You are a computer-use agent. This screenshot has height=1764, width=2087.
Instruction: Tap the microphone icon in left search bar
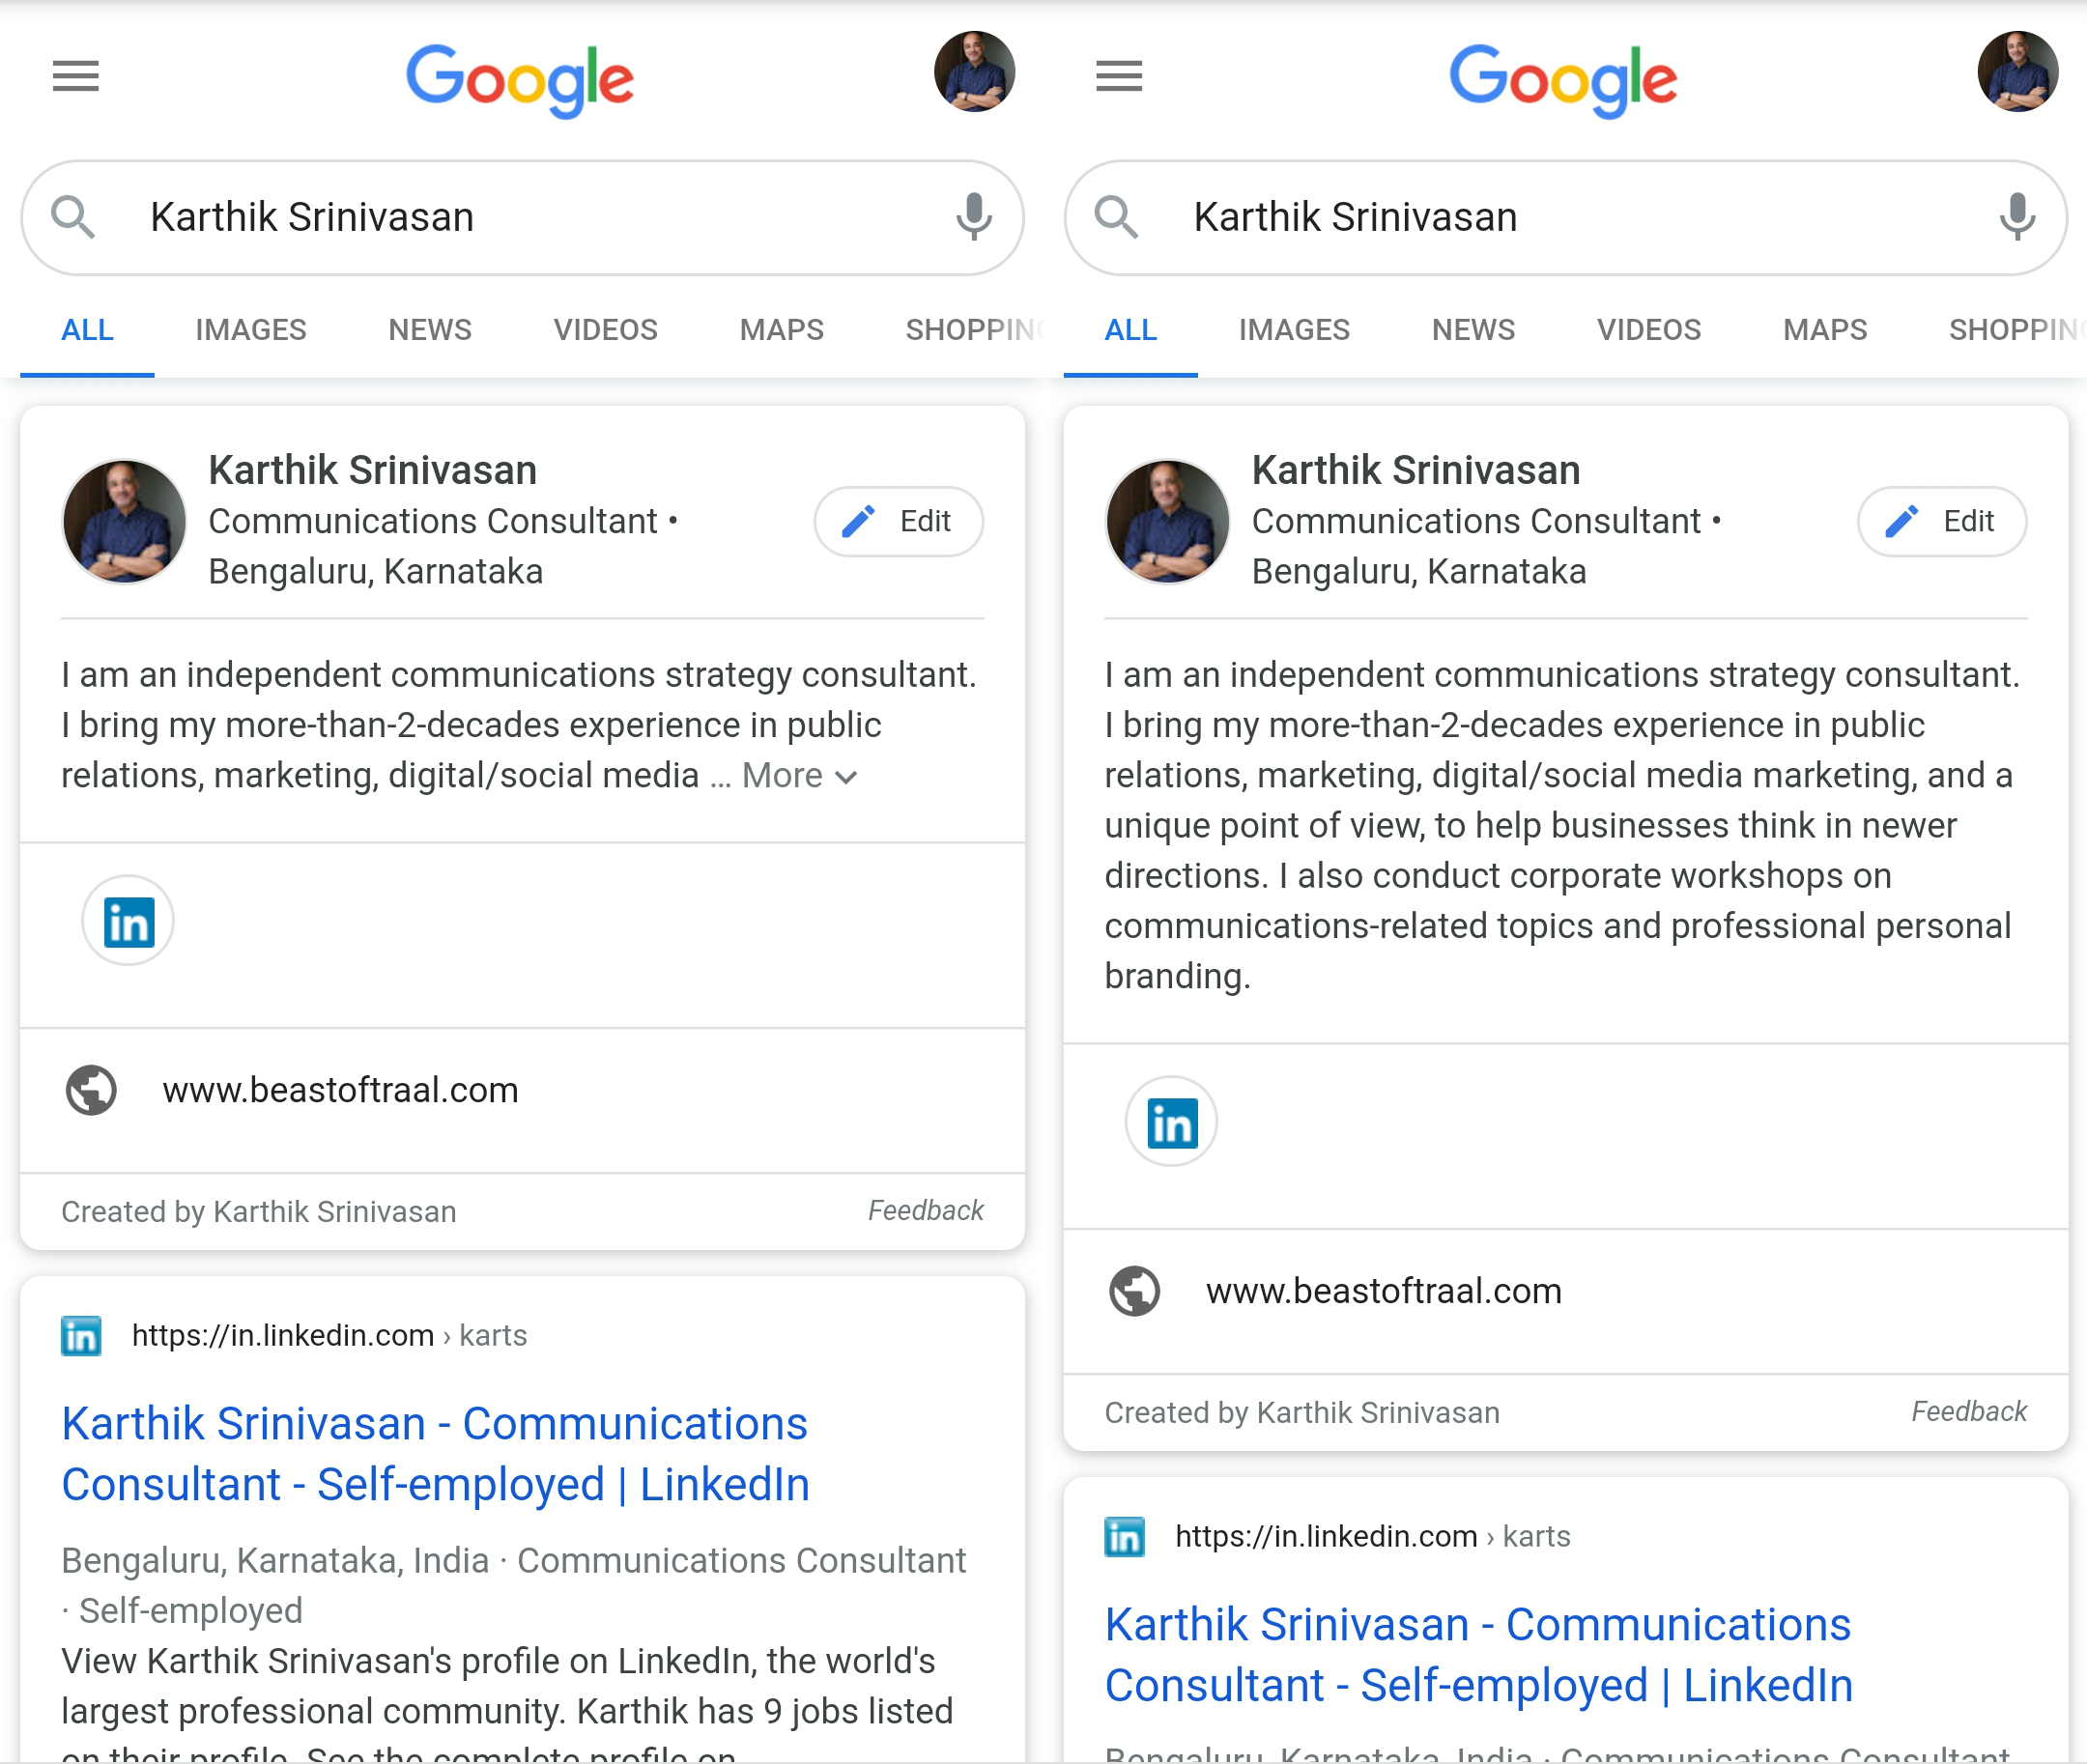974,217
